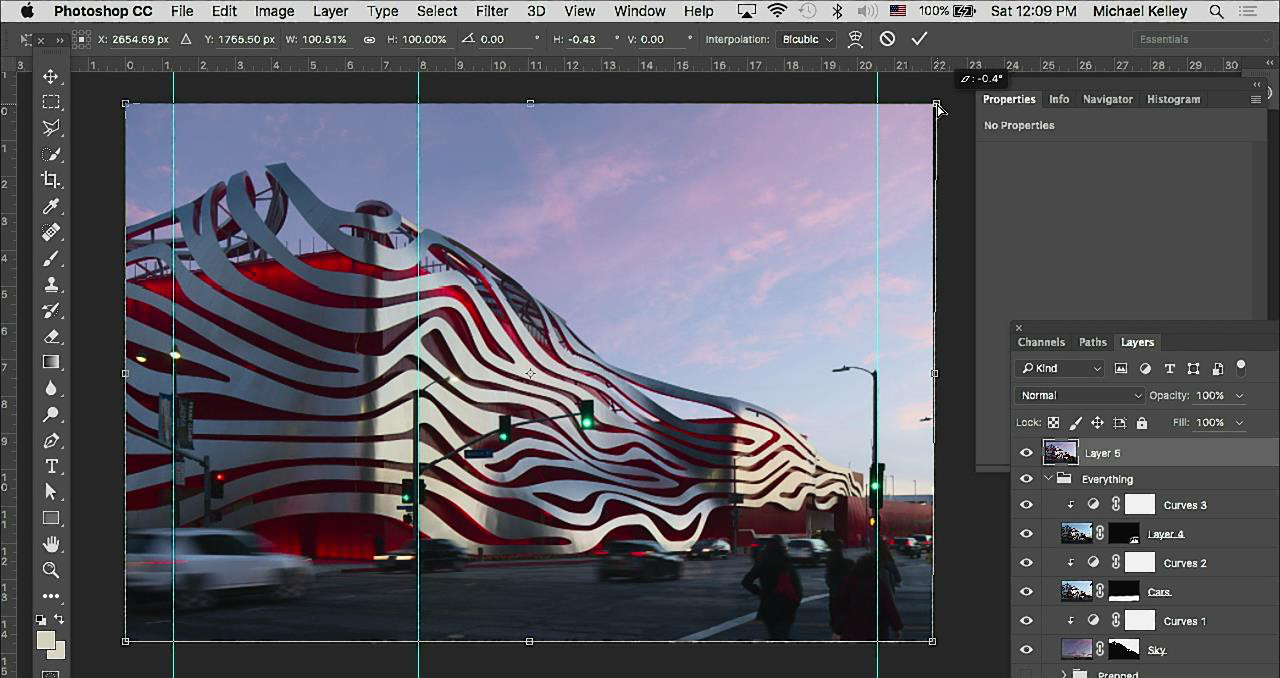Click the pixel layers filter icon
This screenshot has width=1280, height=678.
coord(1121,369)
